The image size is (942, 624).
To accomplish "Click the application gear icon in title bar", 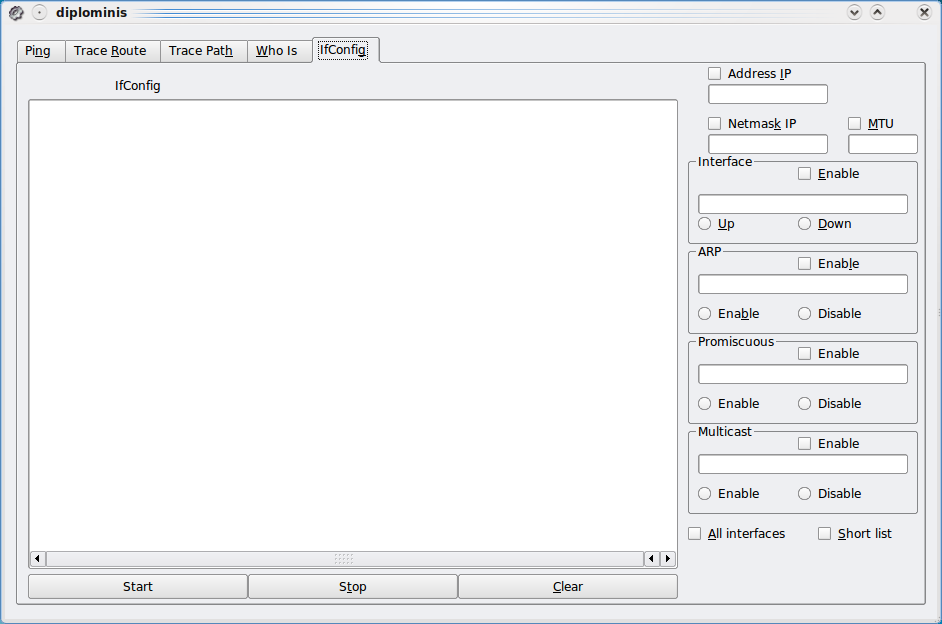I will point(16,13).
